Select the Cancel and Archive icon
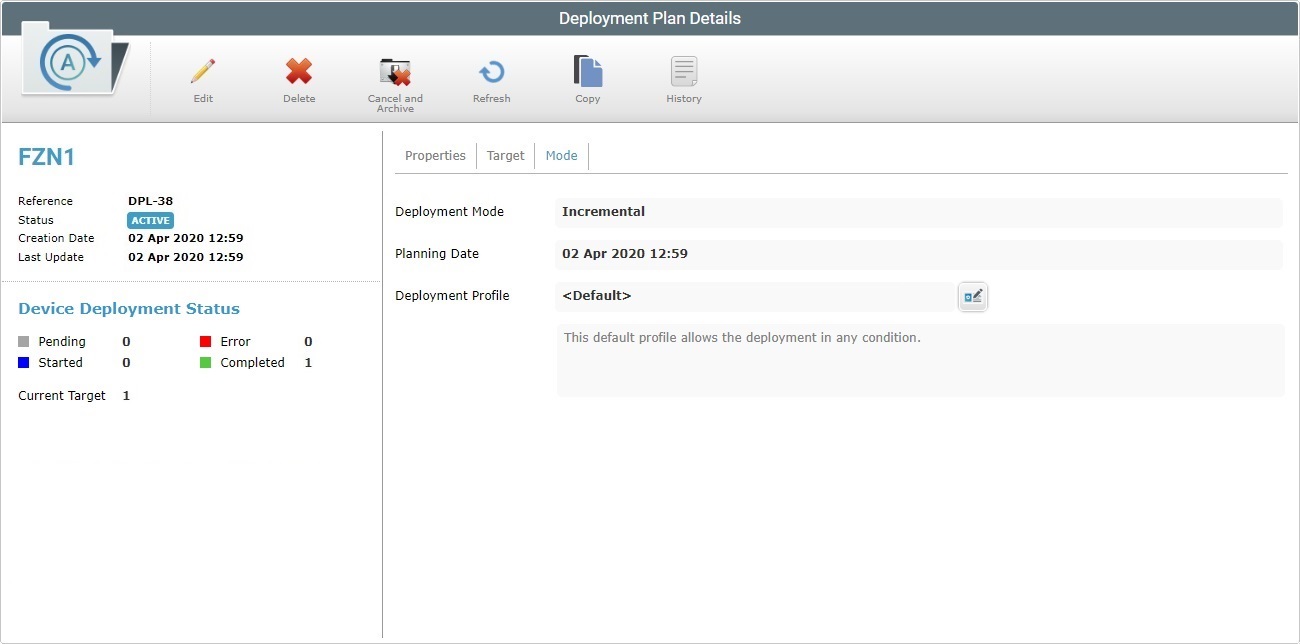Screen dimensions: 1300x644 point(395,72)
